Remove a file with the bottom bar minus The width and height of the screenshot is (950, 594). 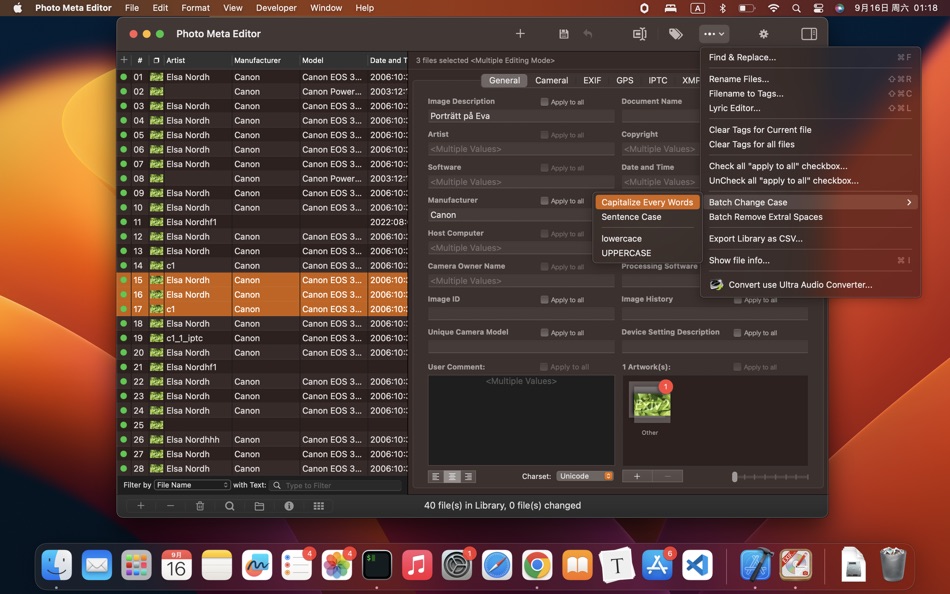point(170,506)
